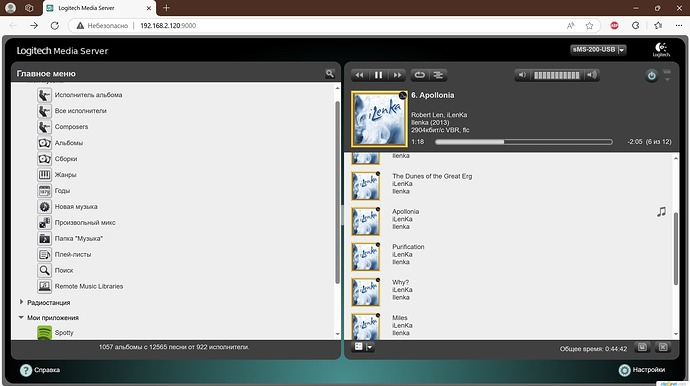This screenshot has width=690, height=386.
Task: Click the 6. Apollonia title link
Action: (433, 95)
